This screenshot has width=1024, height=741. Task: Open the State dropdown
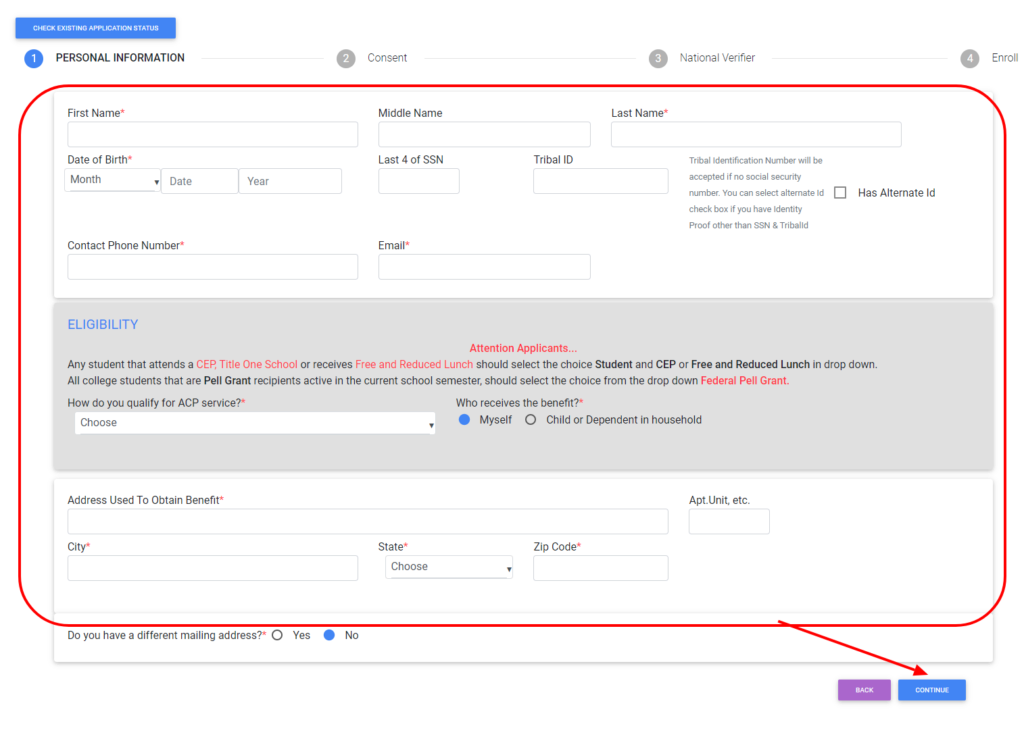coord(449,567)
